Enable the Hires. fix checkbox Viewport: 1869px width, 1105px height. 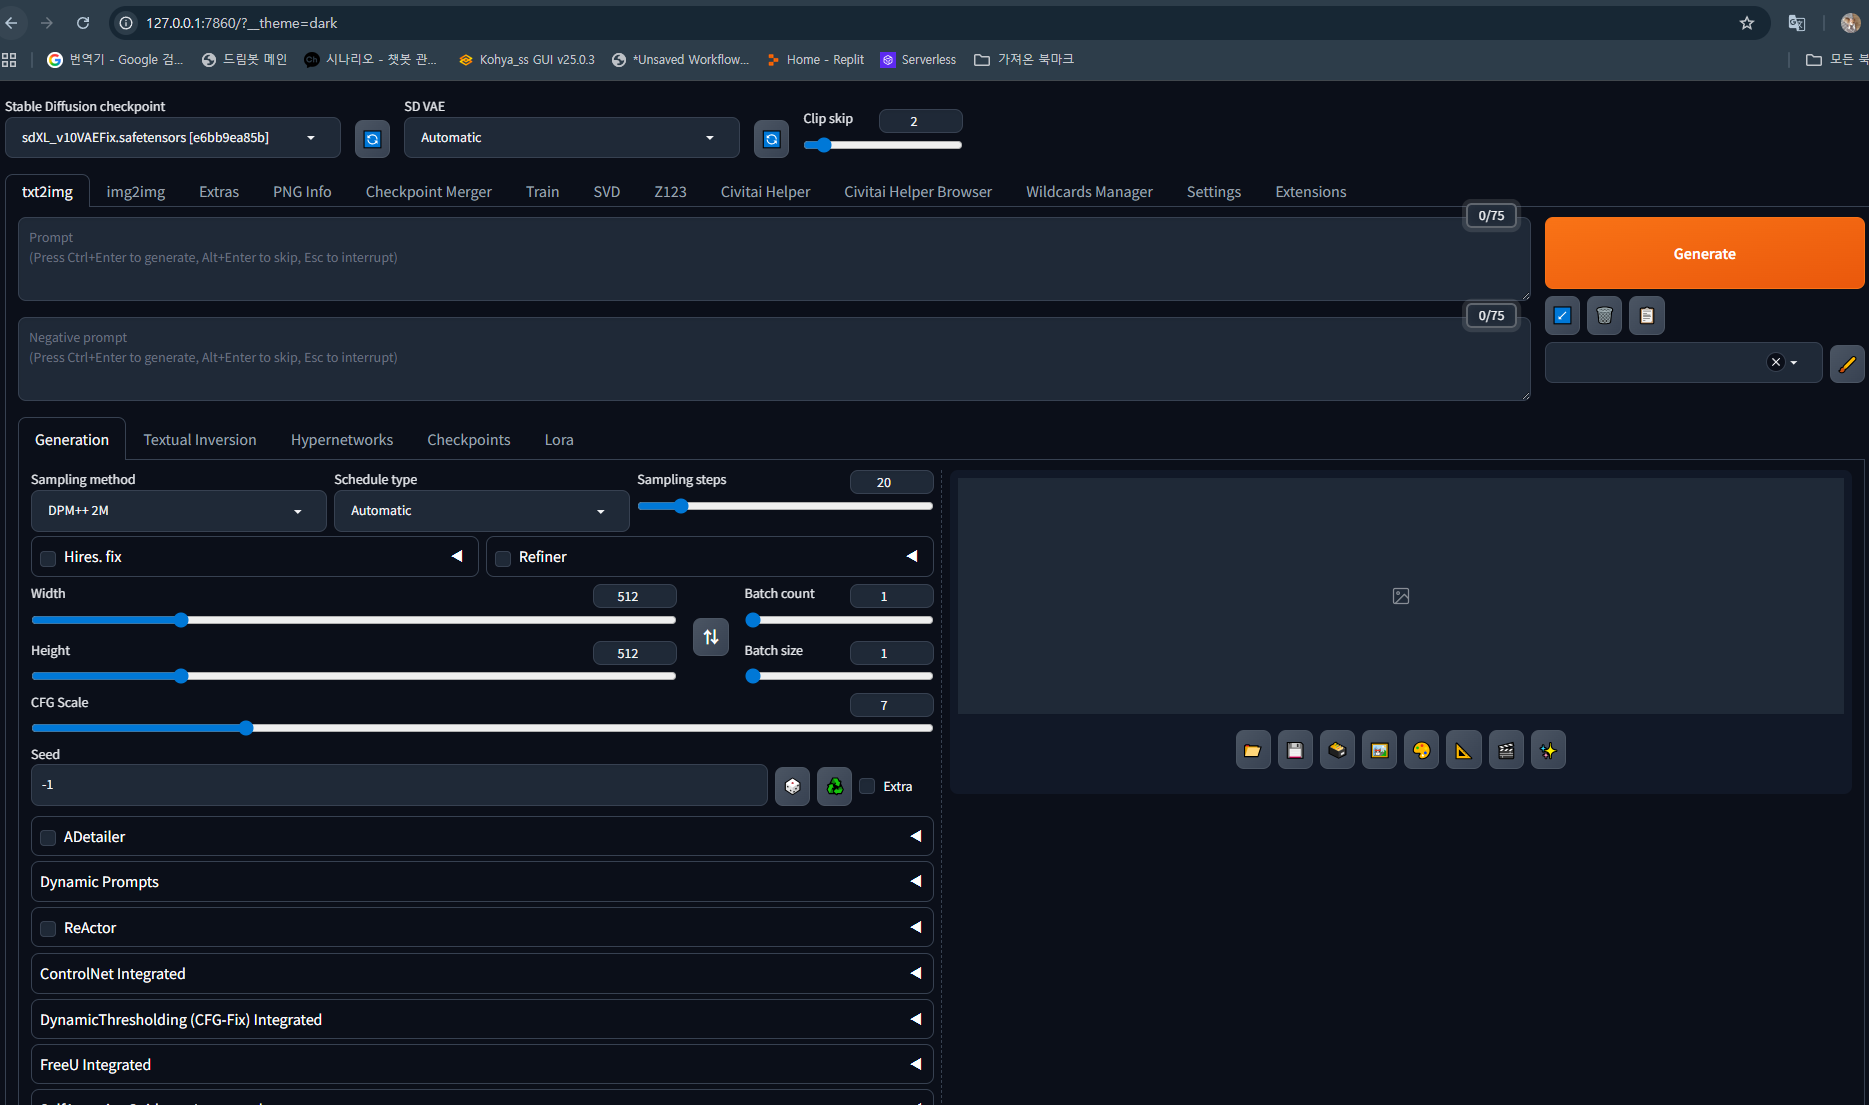(48, 558)
